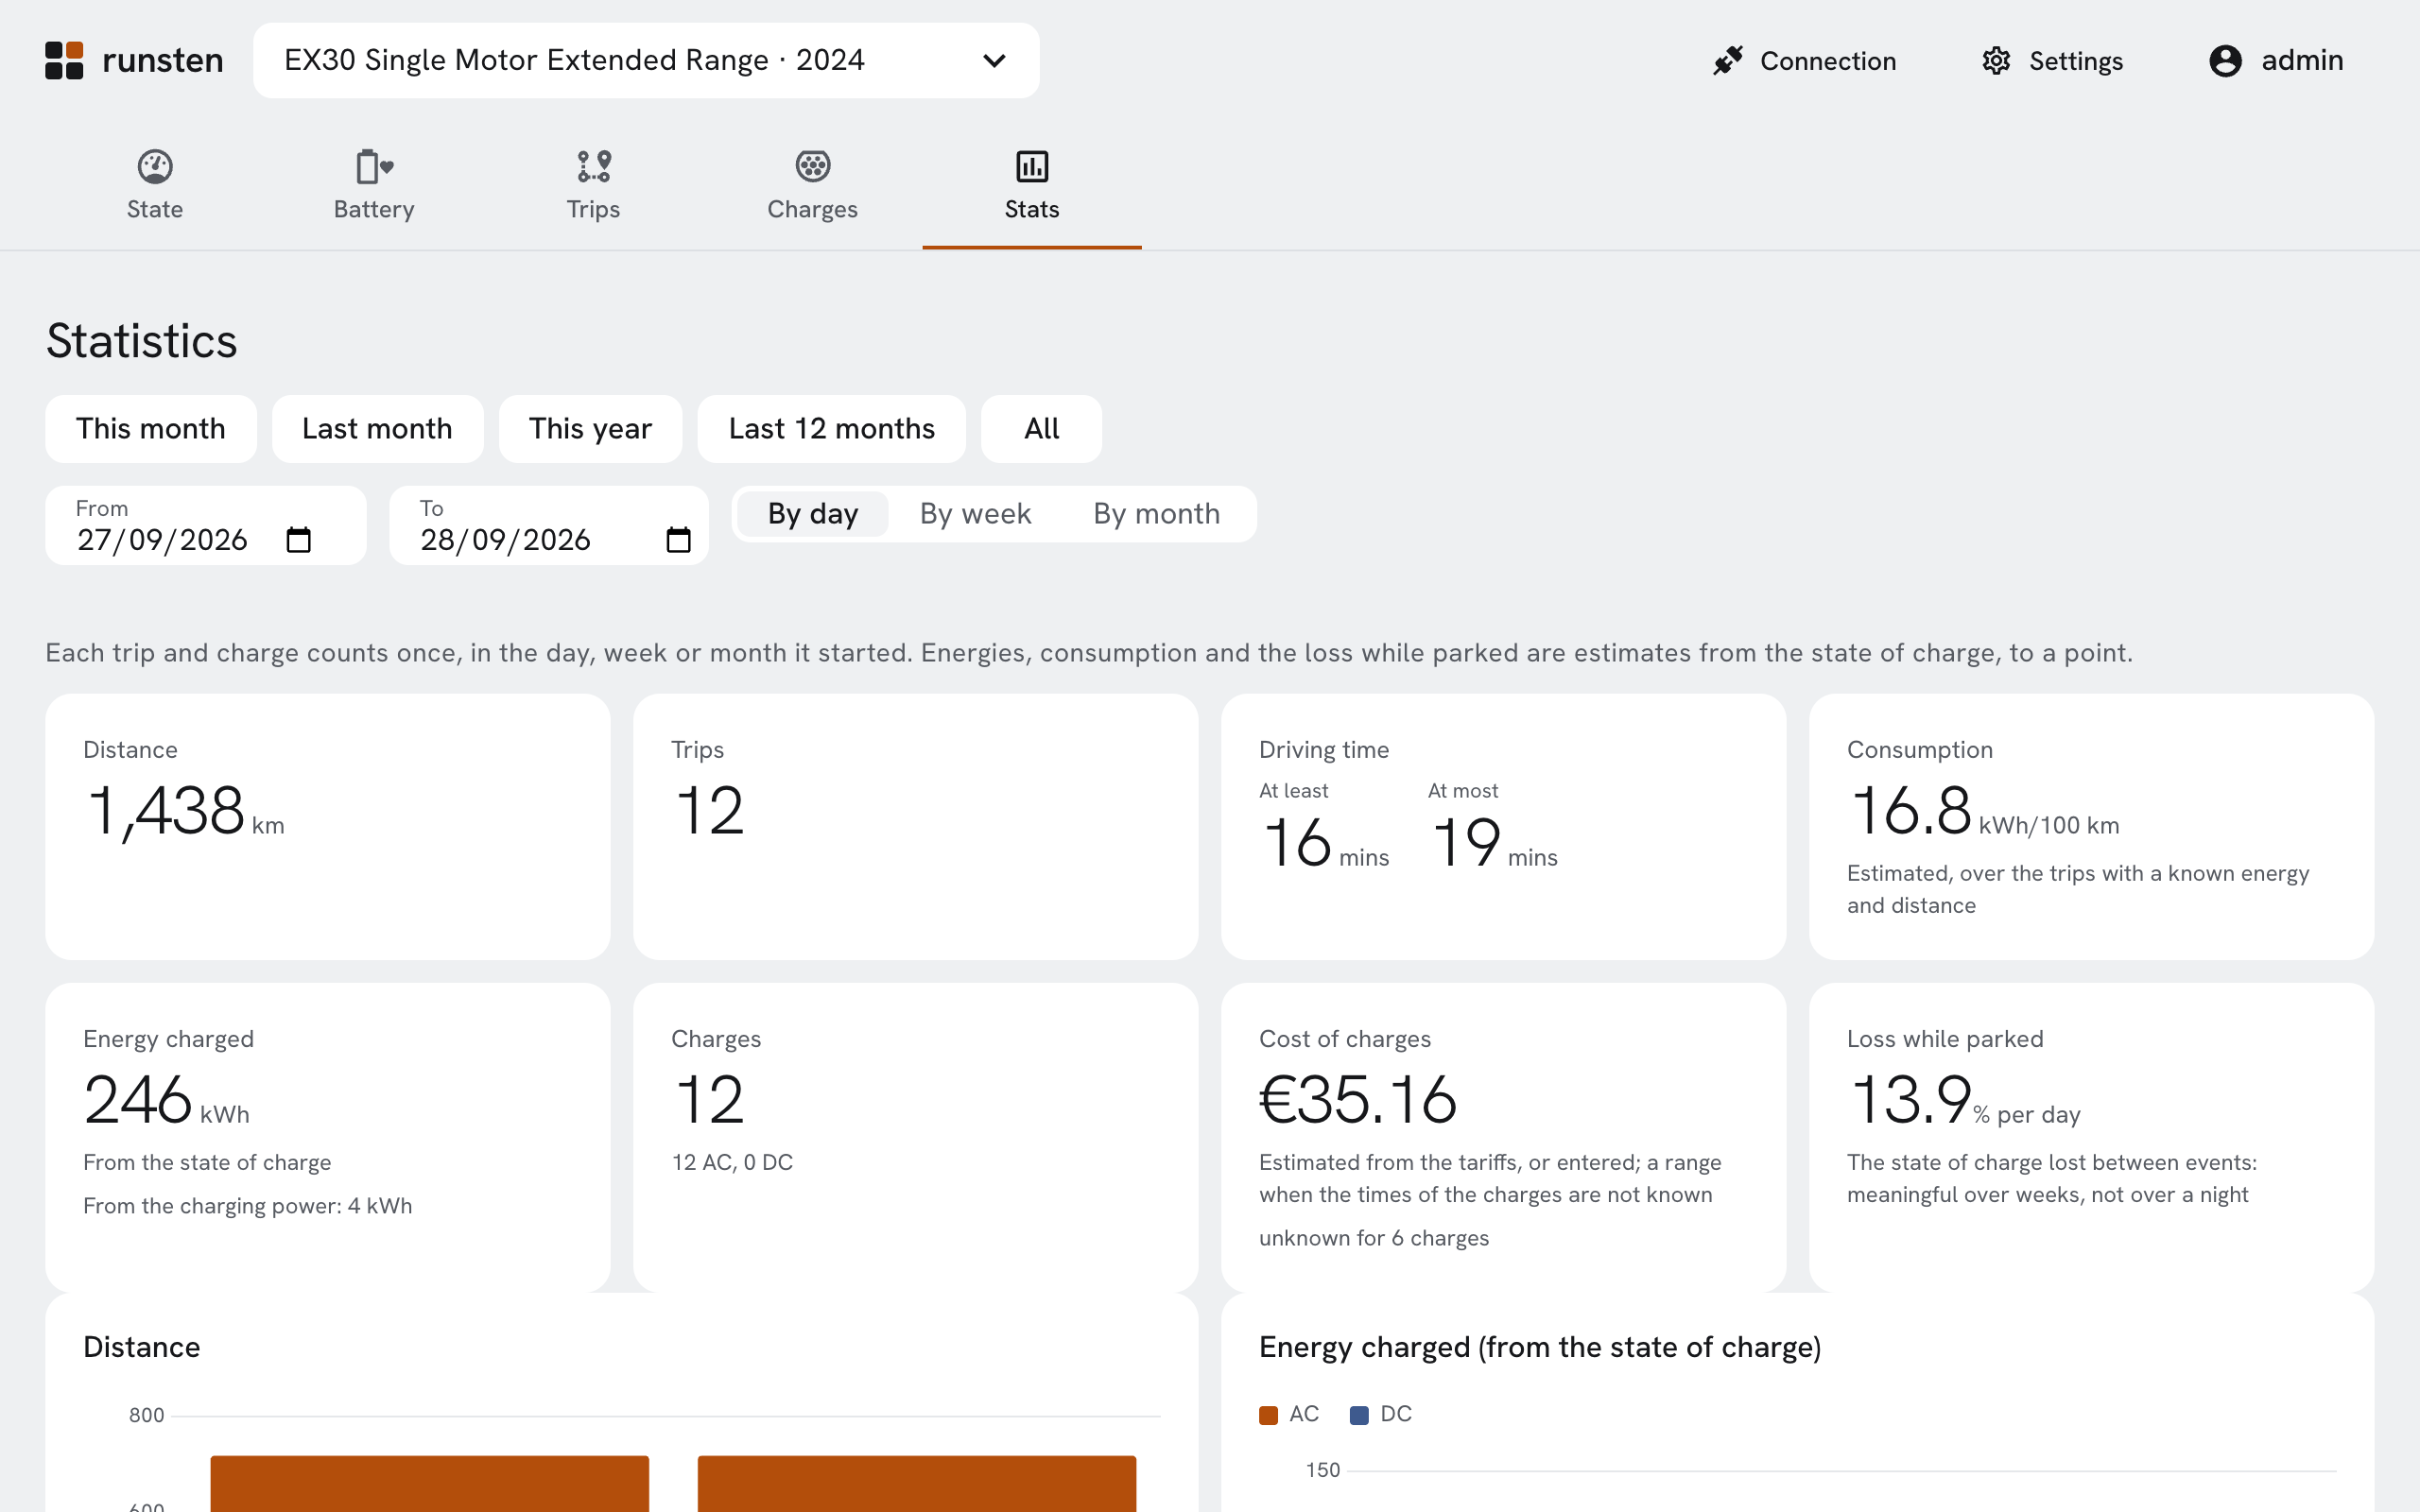The width and height of the screenshot is (2420, 1512).
Task: Click the 'Driving time' card label
Action: click(1324, 750)
